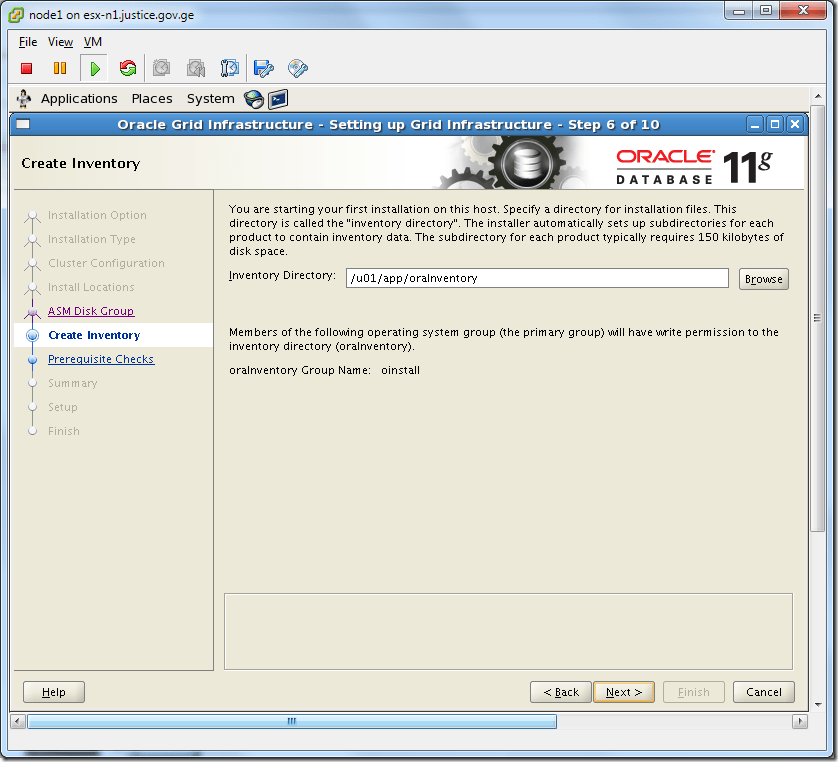The image size is (838, 762).
Task: Open the View menu
Action: 60,42
